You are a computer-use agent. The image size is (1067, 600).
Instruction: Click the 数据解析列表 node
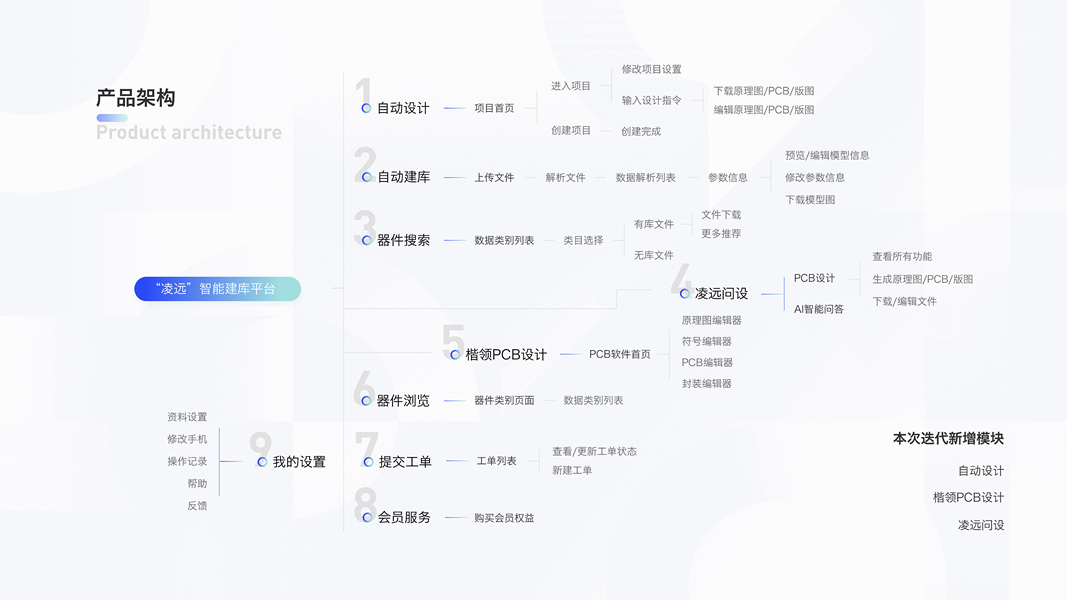[x=645, y=178]
